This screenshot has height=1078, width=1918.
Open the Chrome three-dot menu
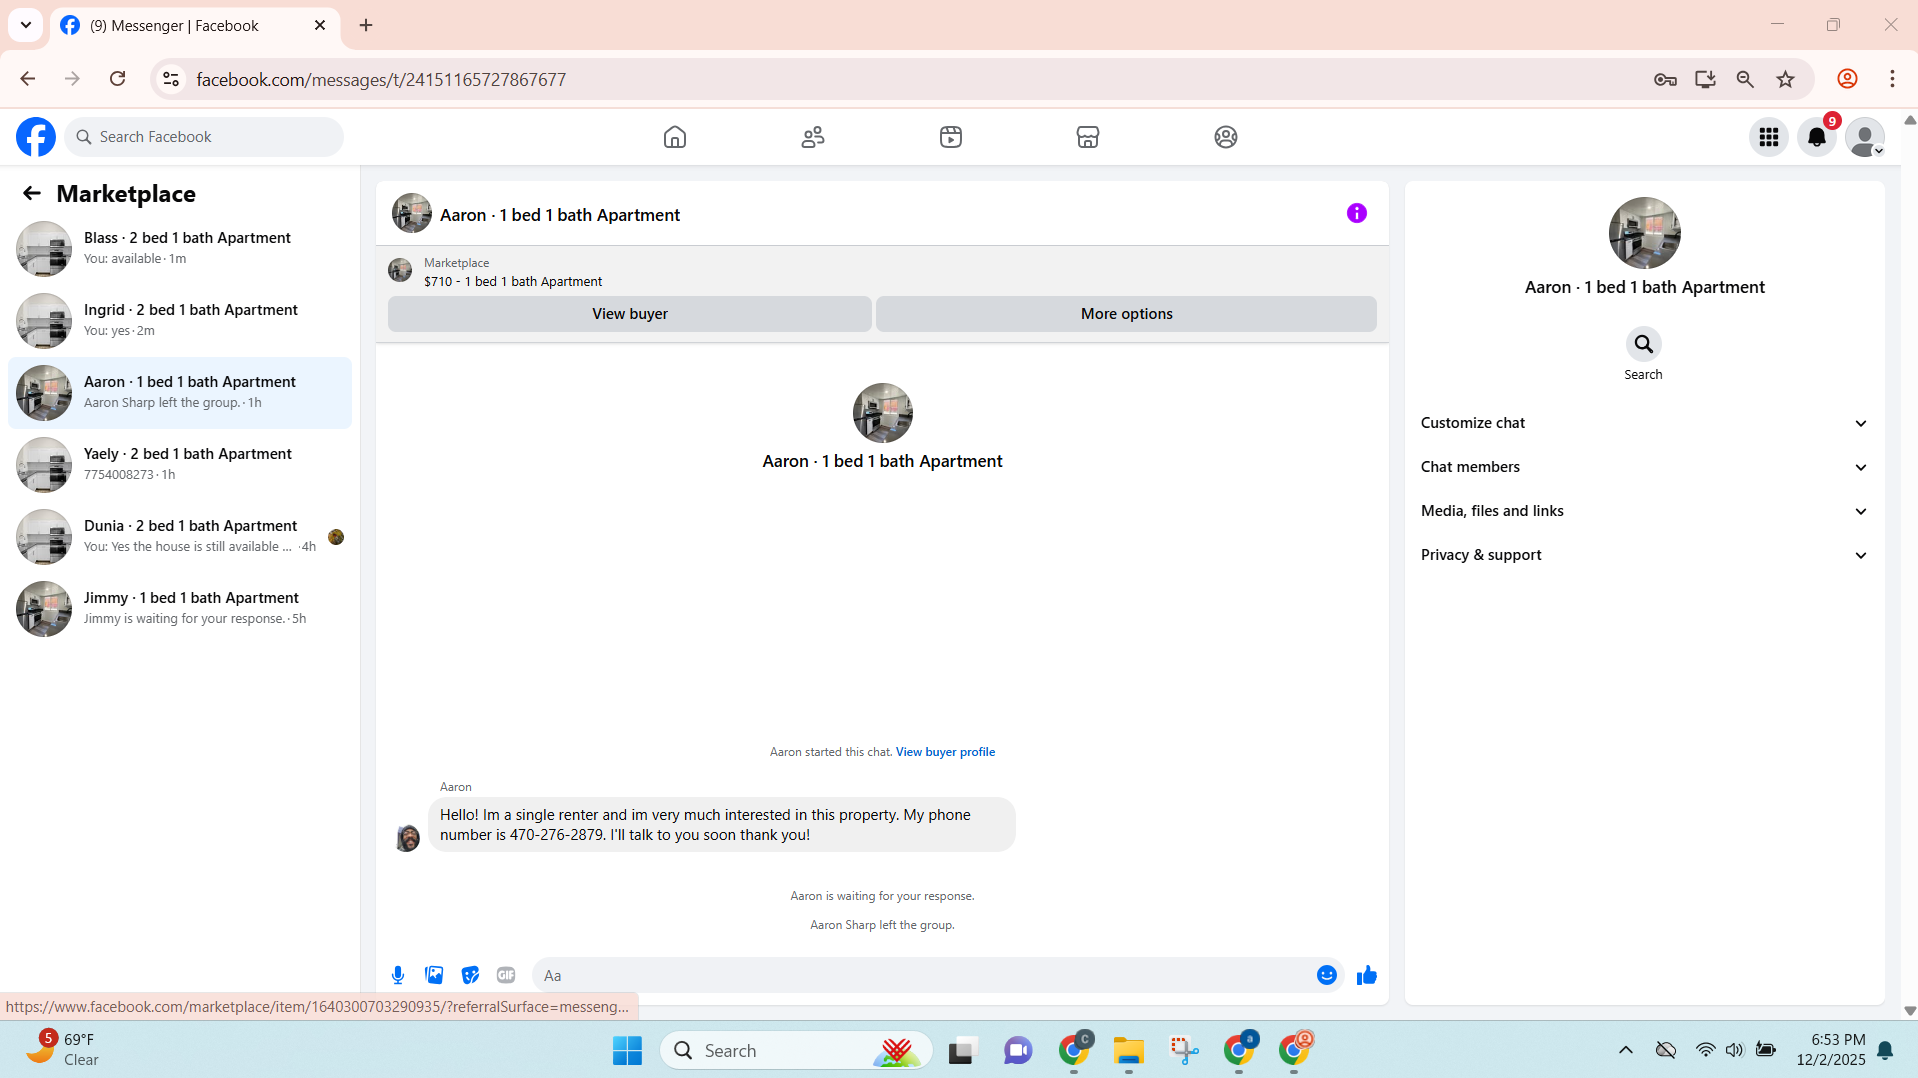point(1892,79)
